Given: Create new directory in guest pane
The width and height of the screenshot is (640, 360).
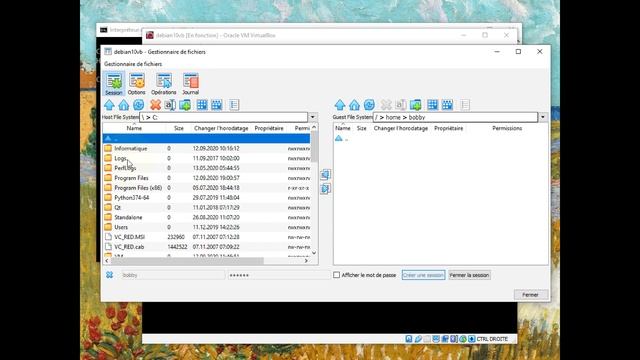Looking at the screenshot, I should [416, 105].
